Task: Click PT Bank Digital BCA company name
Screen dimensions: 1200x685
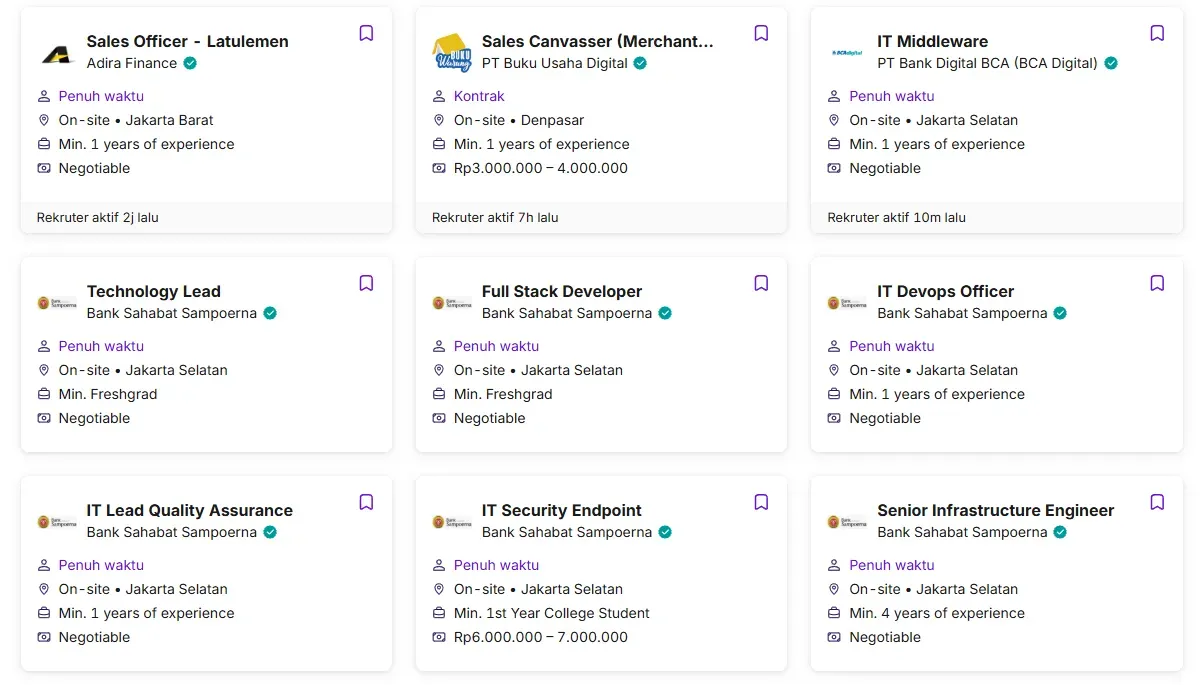Action: pos(987,63)
